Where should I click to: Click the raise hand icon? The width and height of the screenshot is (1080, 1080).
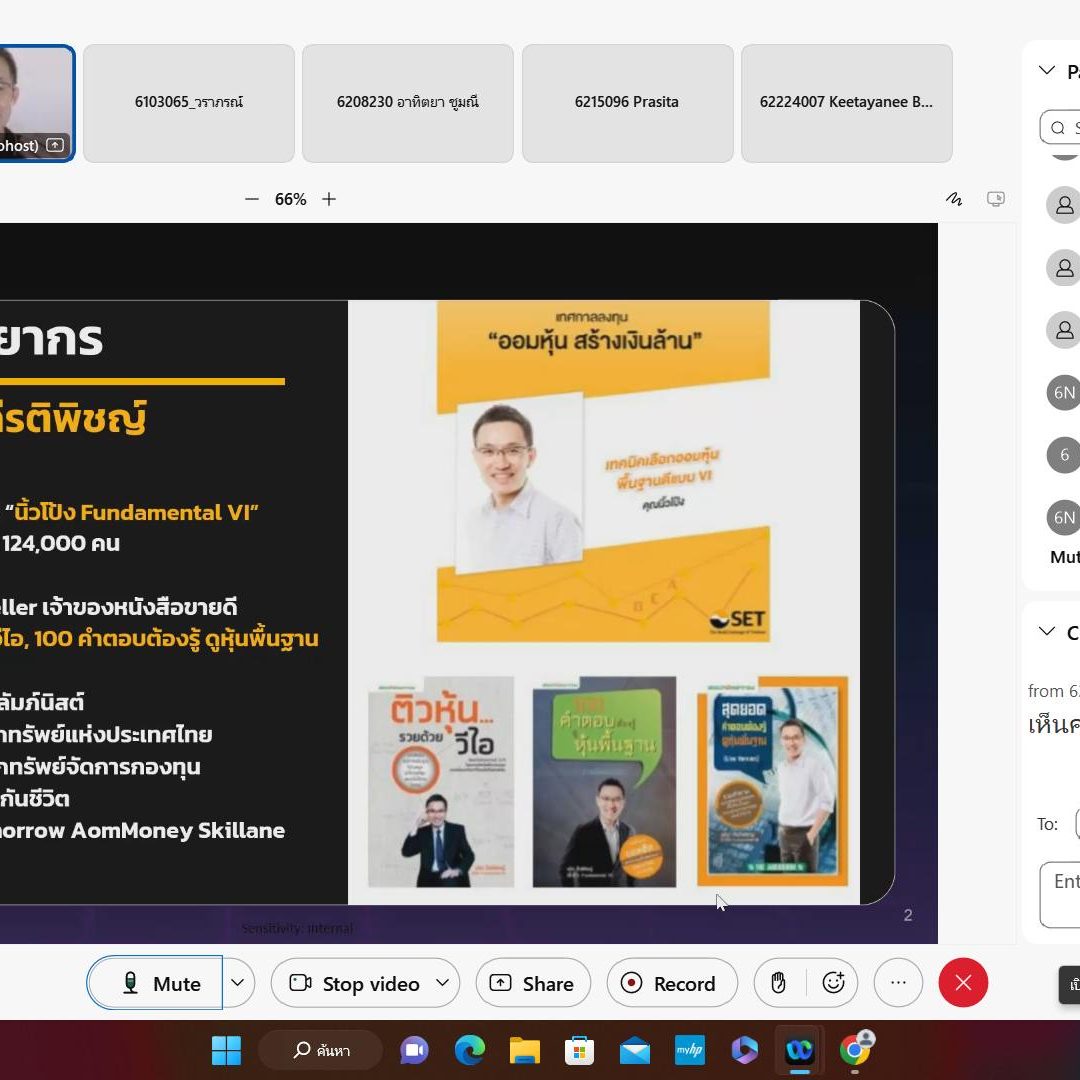tap(779, 983)
